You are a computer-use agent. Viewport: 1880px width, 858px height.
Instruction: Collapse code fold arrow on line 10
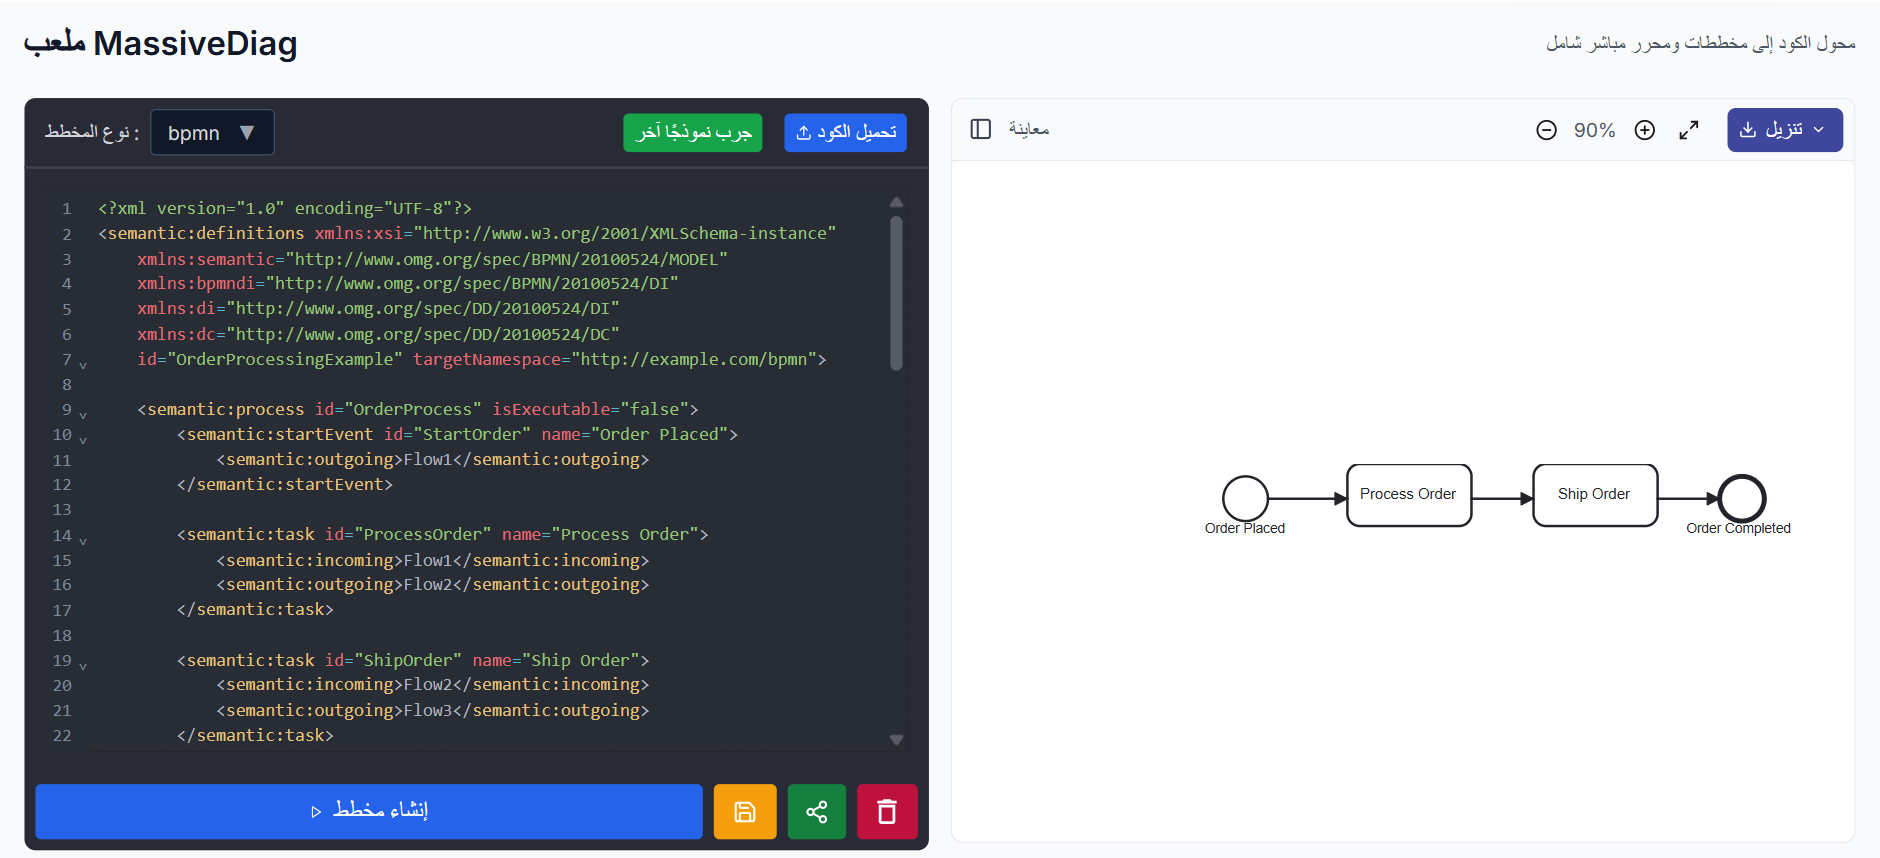point(83,439)
